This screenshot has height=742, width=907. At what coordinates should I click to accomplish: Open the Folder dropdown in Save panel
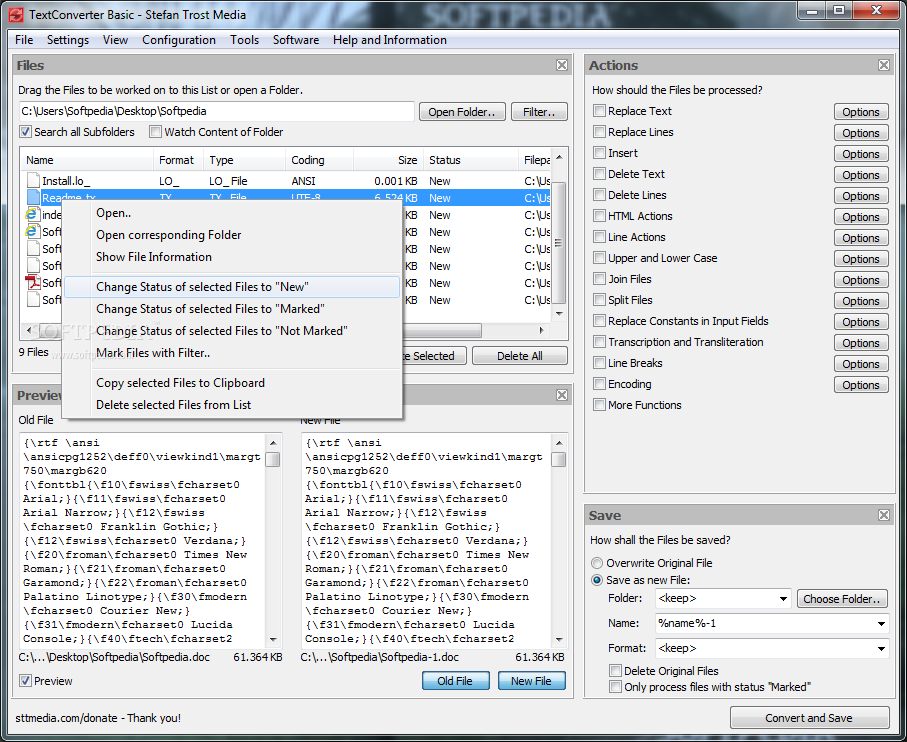point(783,599)
